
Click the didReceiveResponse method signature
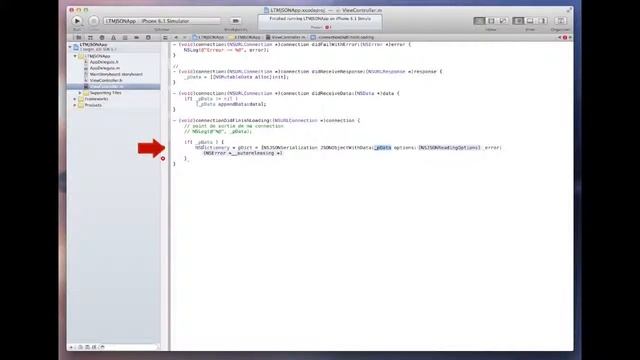tap(308, 71)
